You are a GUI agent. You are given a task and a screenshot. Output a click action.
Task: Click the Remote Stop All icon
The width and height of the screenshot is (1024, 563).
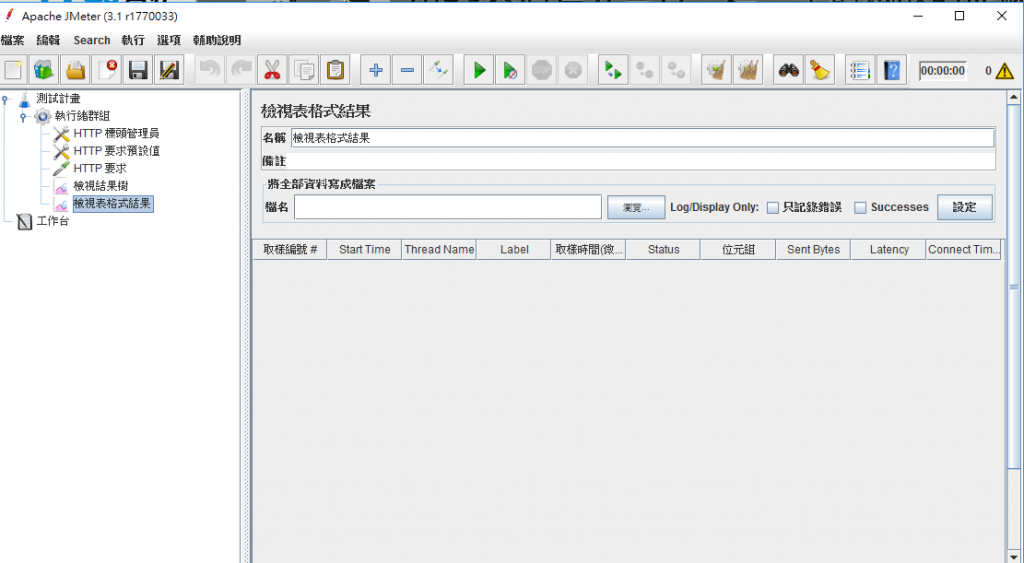[x=645, y=70]
